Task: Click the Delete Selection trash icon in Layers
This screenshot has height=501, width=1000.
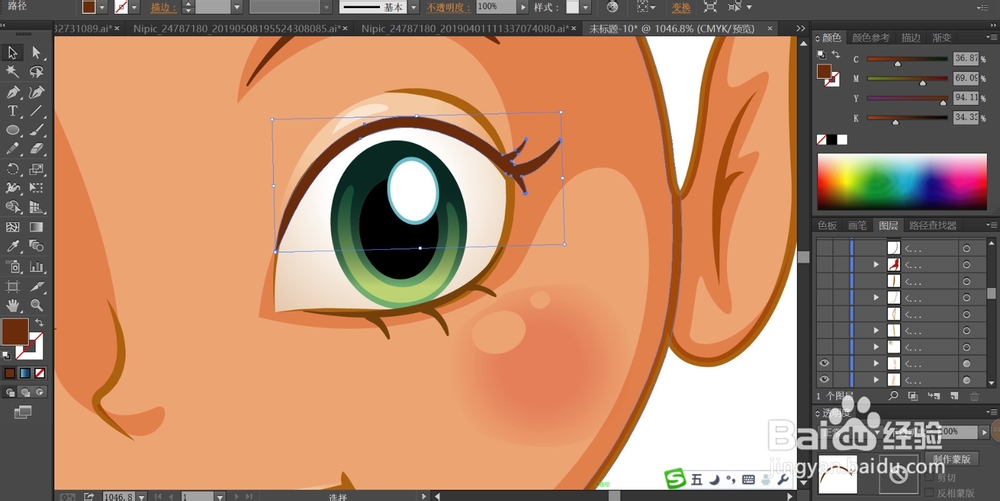Action: click(974, 396)
